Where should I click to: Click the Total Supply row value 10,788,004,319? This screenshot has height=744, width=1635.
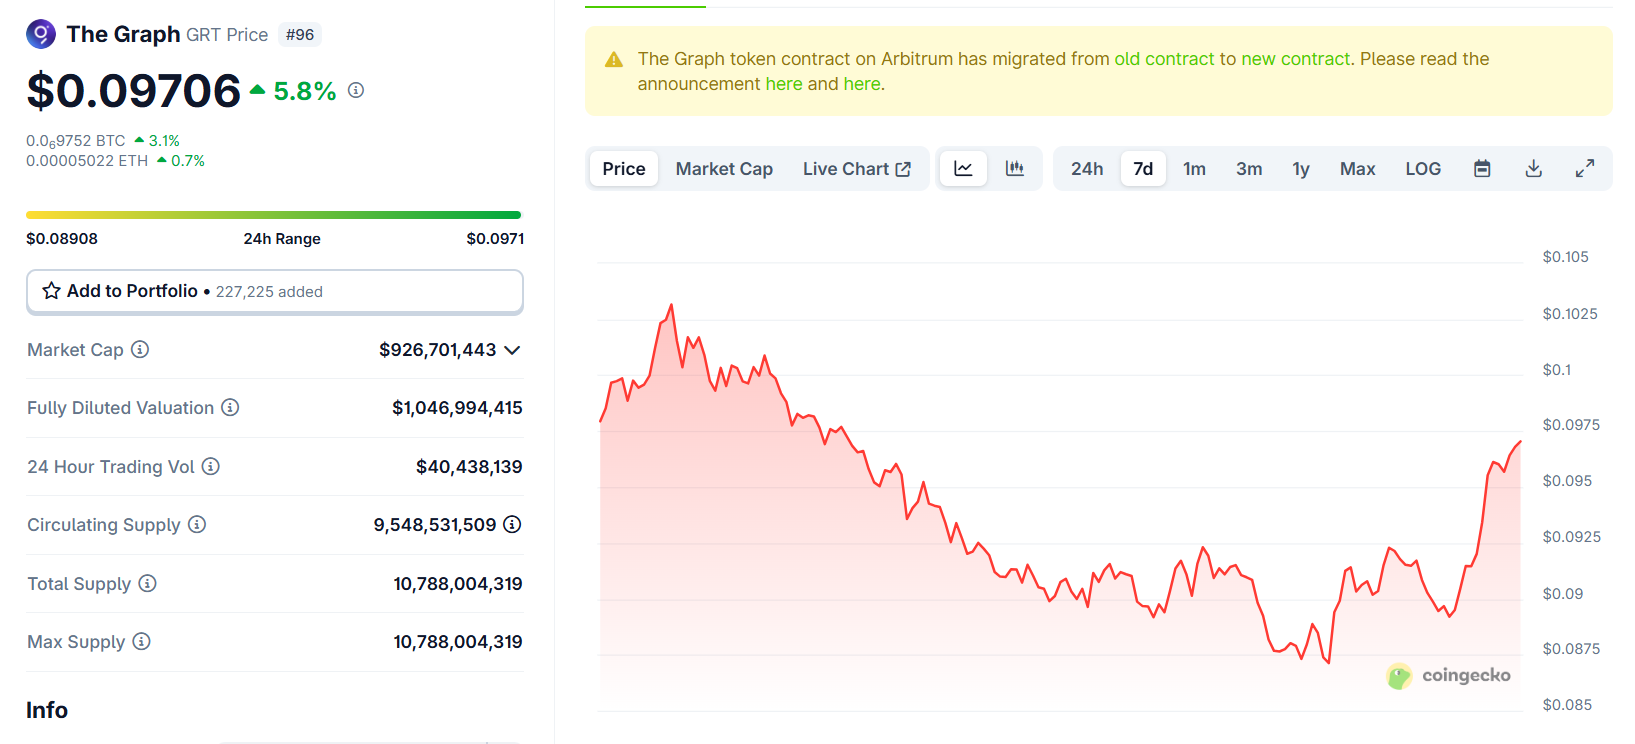coord(458,584)
